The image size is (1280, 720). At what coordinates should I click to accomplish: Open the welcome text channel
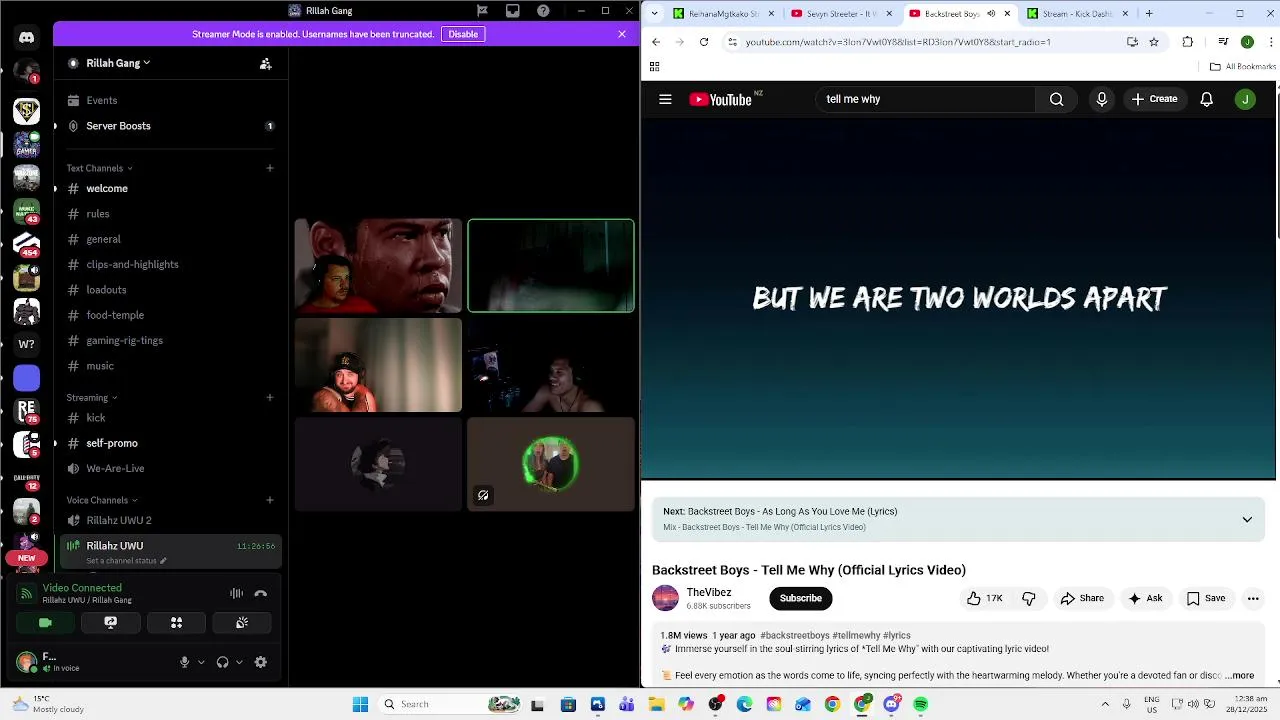point(170,188)
